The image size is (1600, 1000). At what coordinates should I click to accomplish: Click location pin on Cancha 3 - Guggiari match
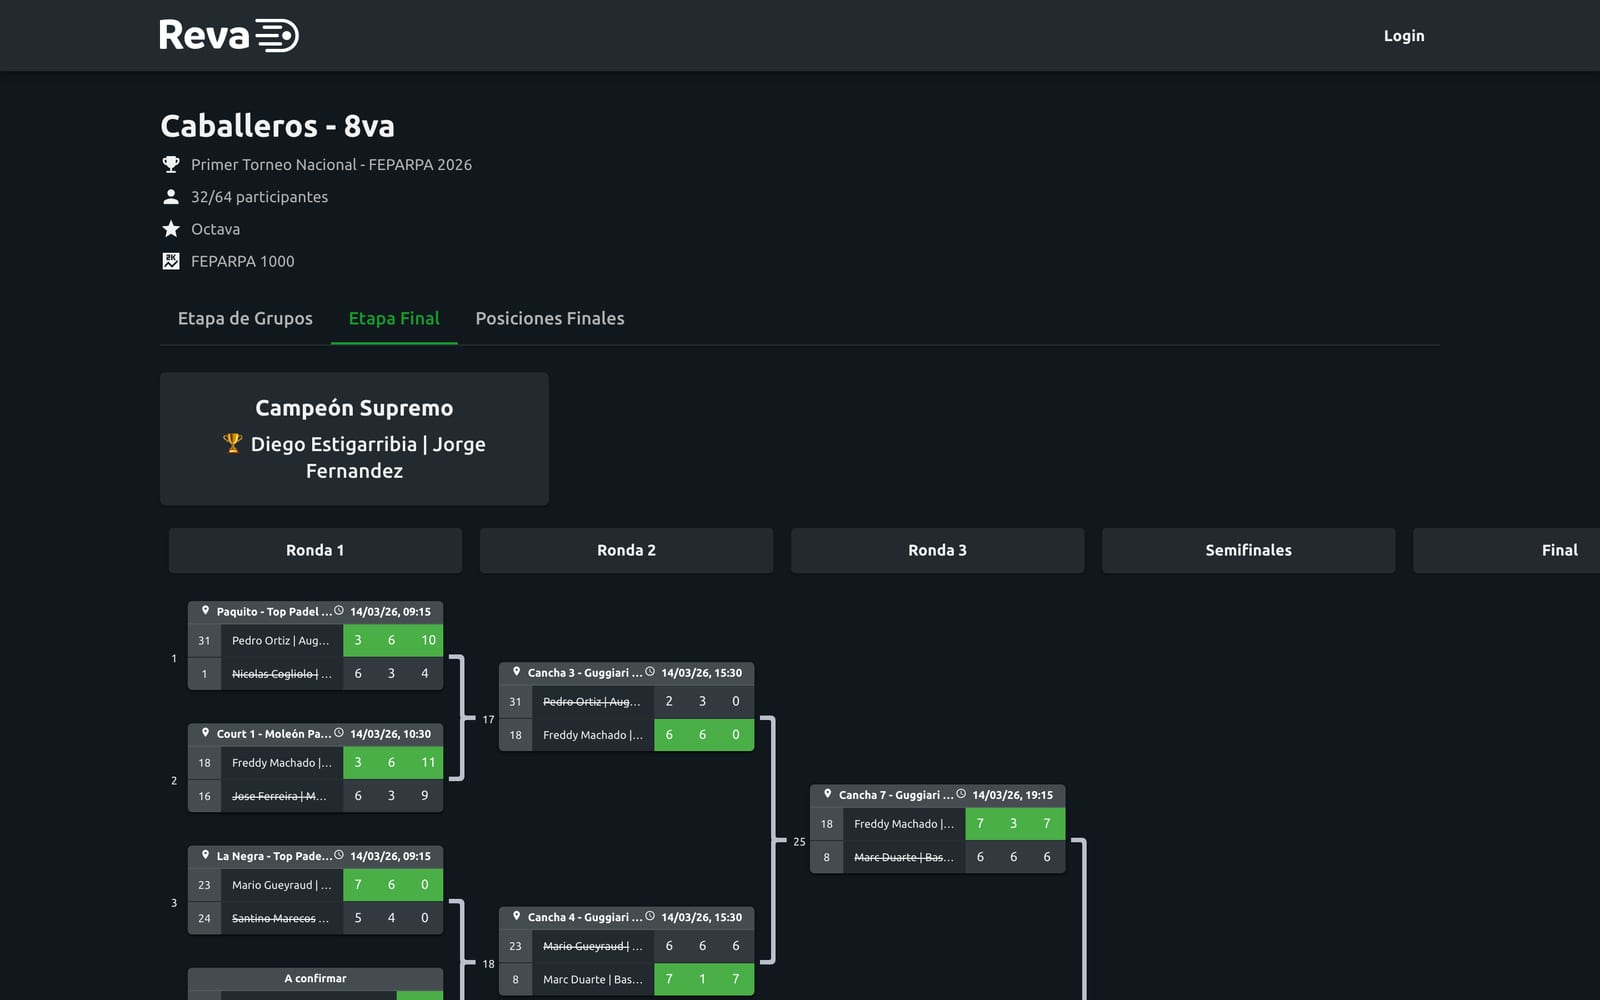tap(516, 671)
